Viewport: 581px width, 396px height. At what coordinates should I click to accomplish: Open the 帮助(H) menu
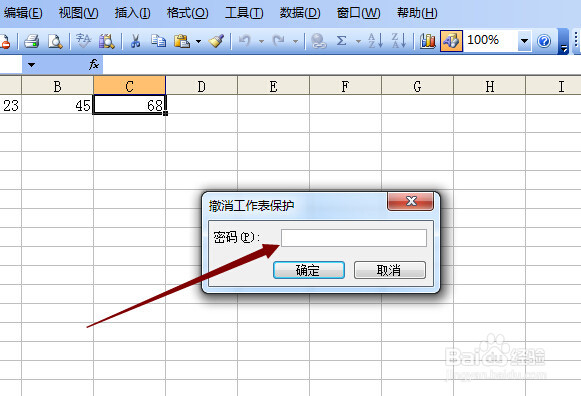417,13
